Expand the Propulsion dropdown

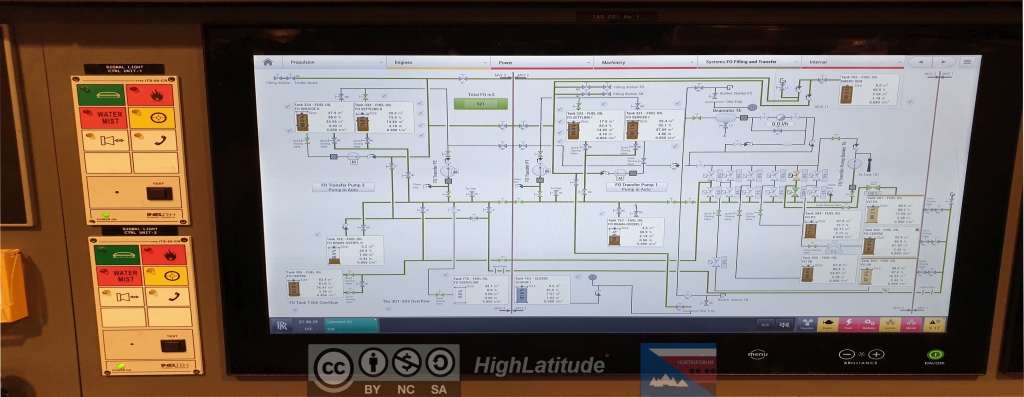[x=381, y=62]
